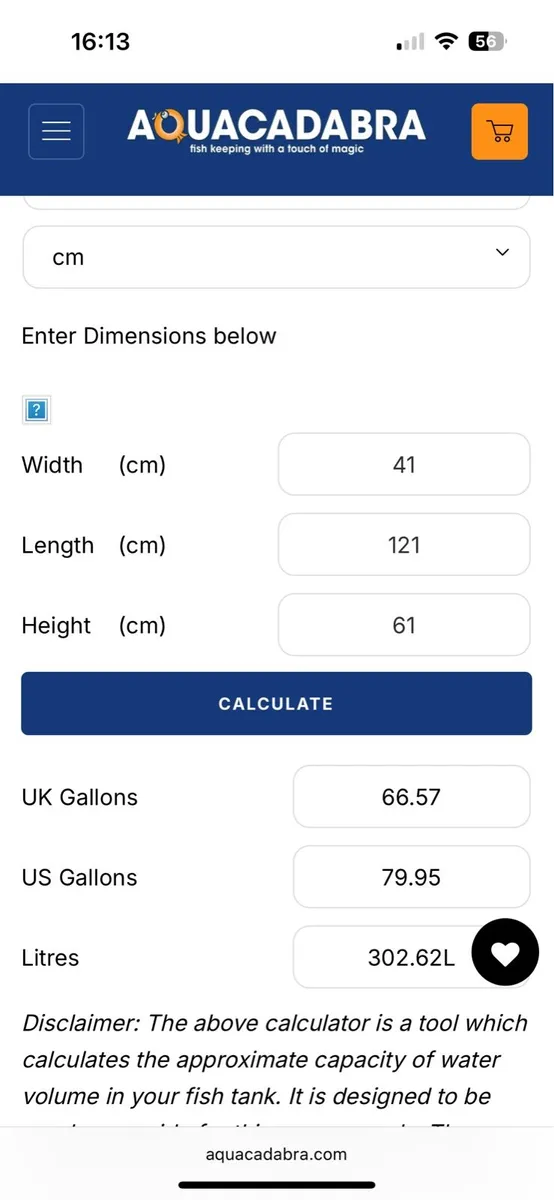Open the shopping cart
The image size is (554, 1200).
(x=498, y=131)
